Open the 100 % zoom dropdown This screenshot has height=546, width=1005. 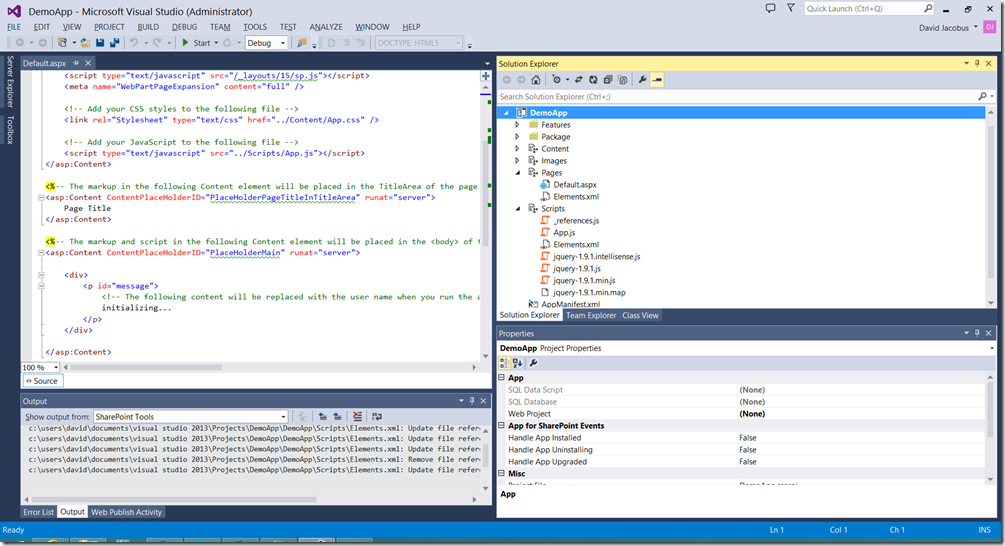(56, 367)
